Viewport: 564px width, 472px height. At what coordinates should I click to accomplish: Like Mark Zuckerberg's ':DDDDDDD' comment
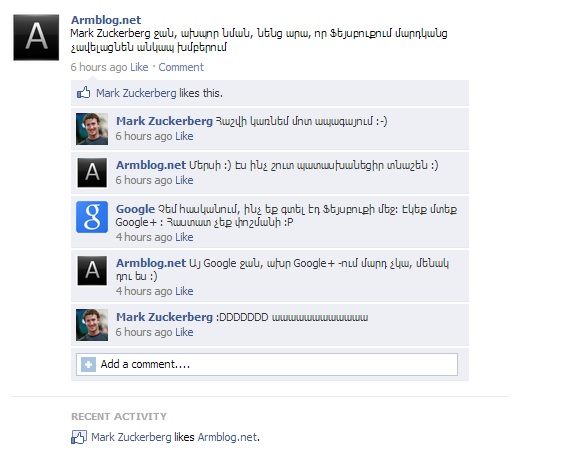(184, 332)
